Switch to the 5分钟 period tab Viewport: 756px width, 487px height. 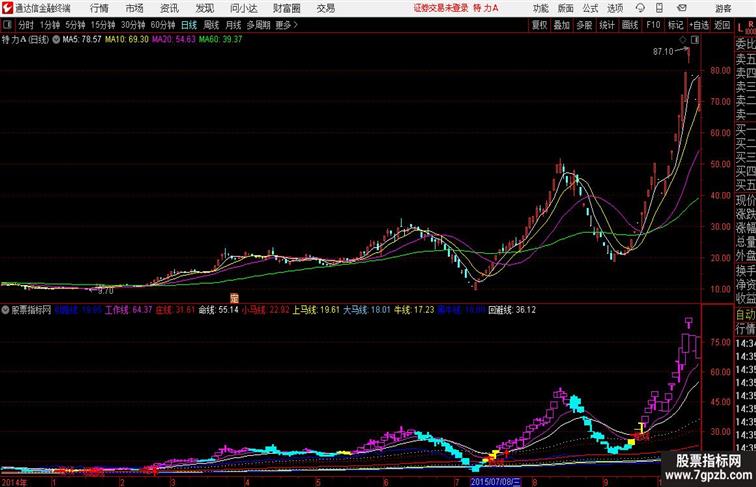75,25
